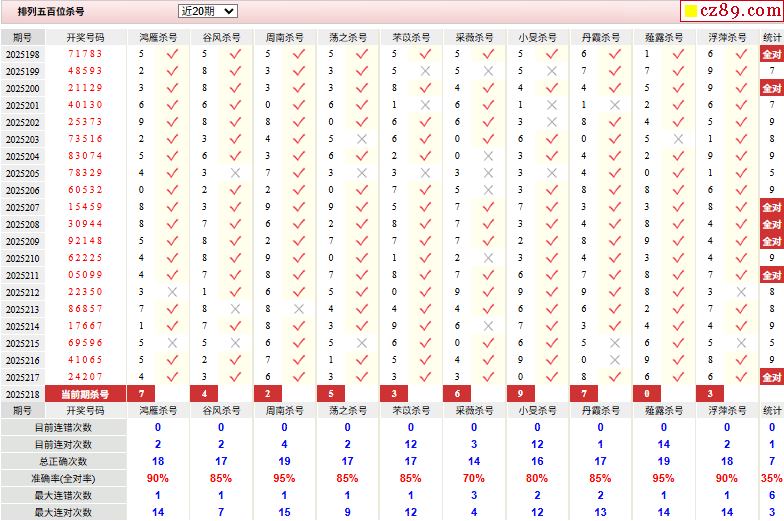Click the red check mark in 周南杀号 column, row 2025207
Screen dimensions: 784x521
tap(298, 206)
